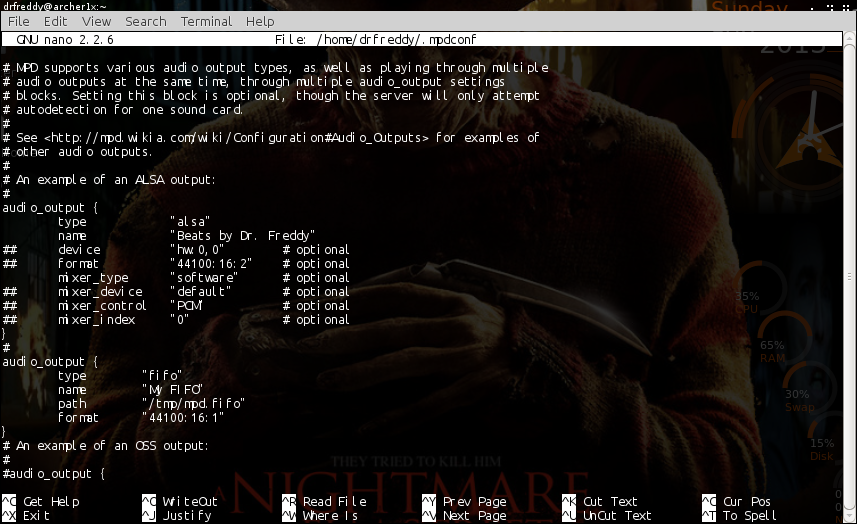The width and height of the screenshot is (857, 524).
Task: Click the mpd.wikia.com configuration URL
Action: pos(237,138)
